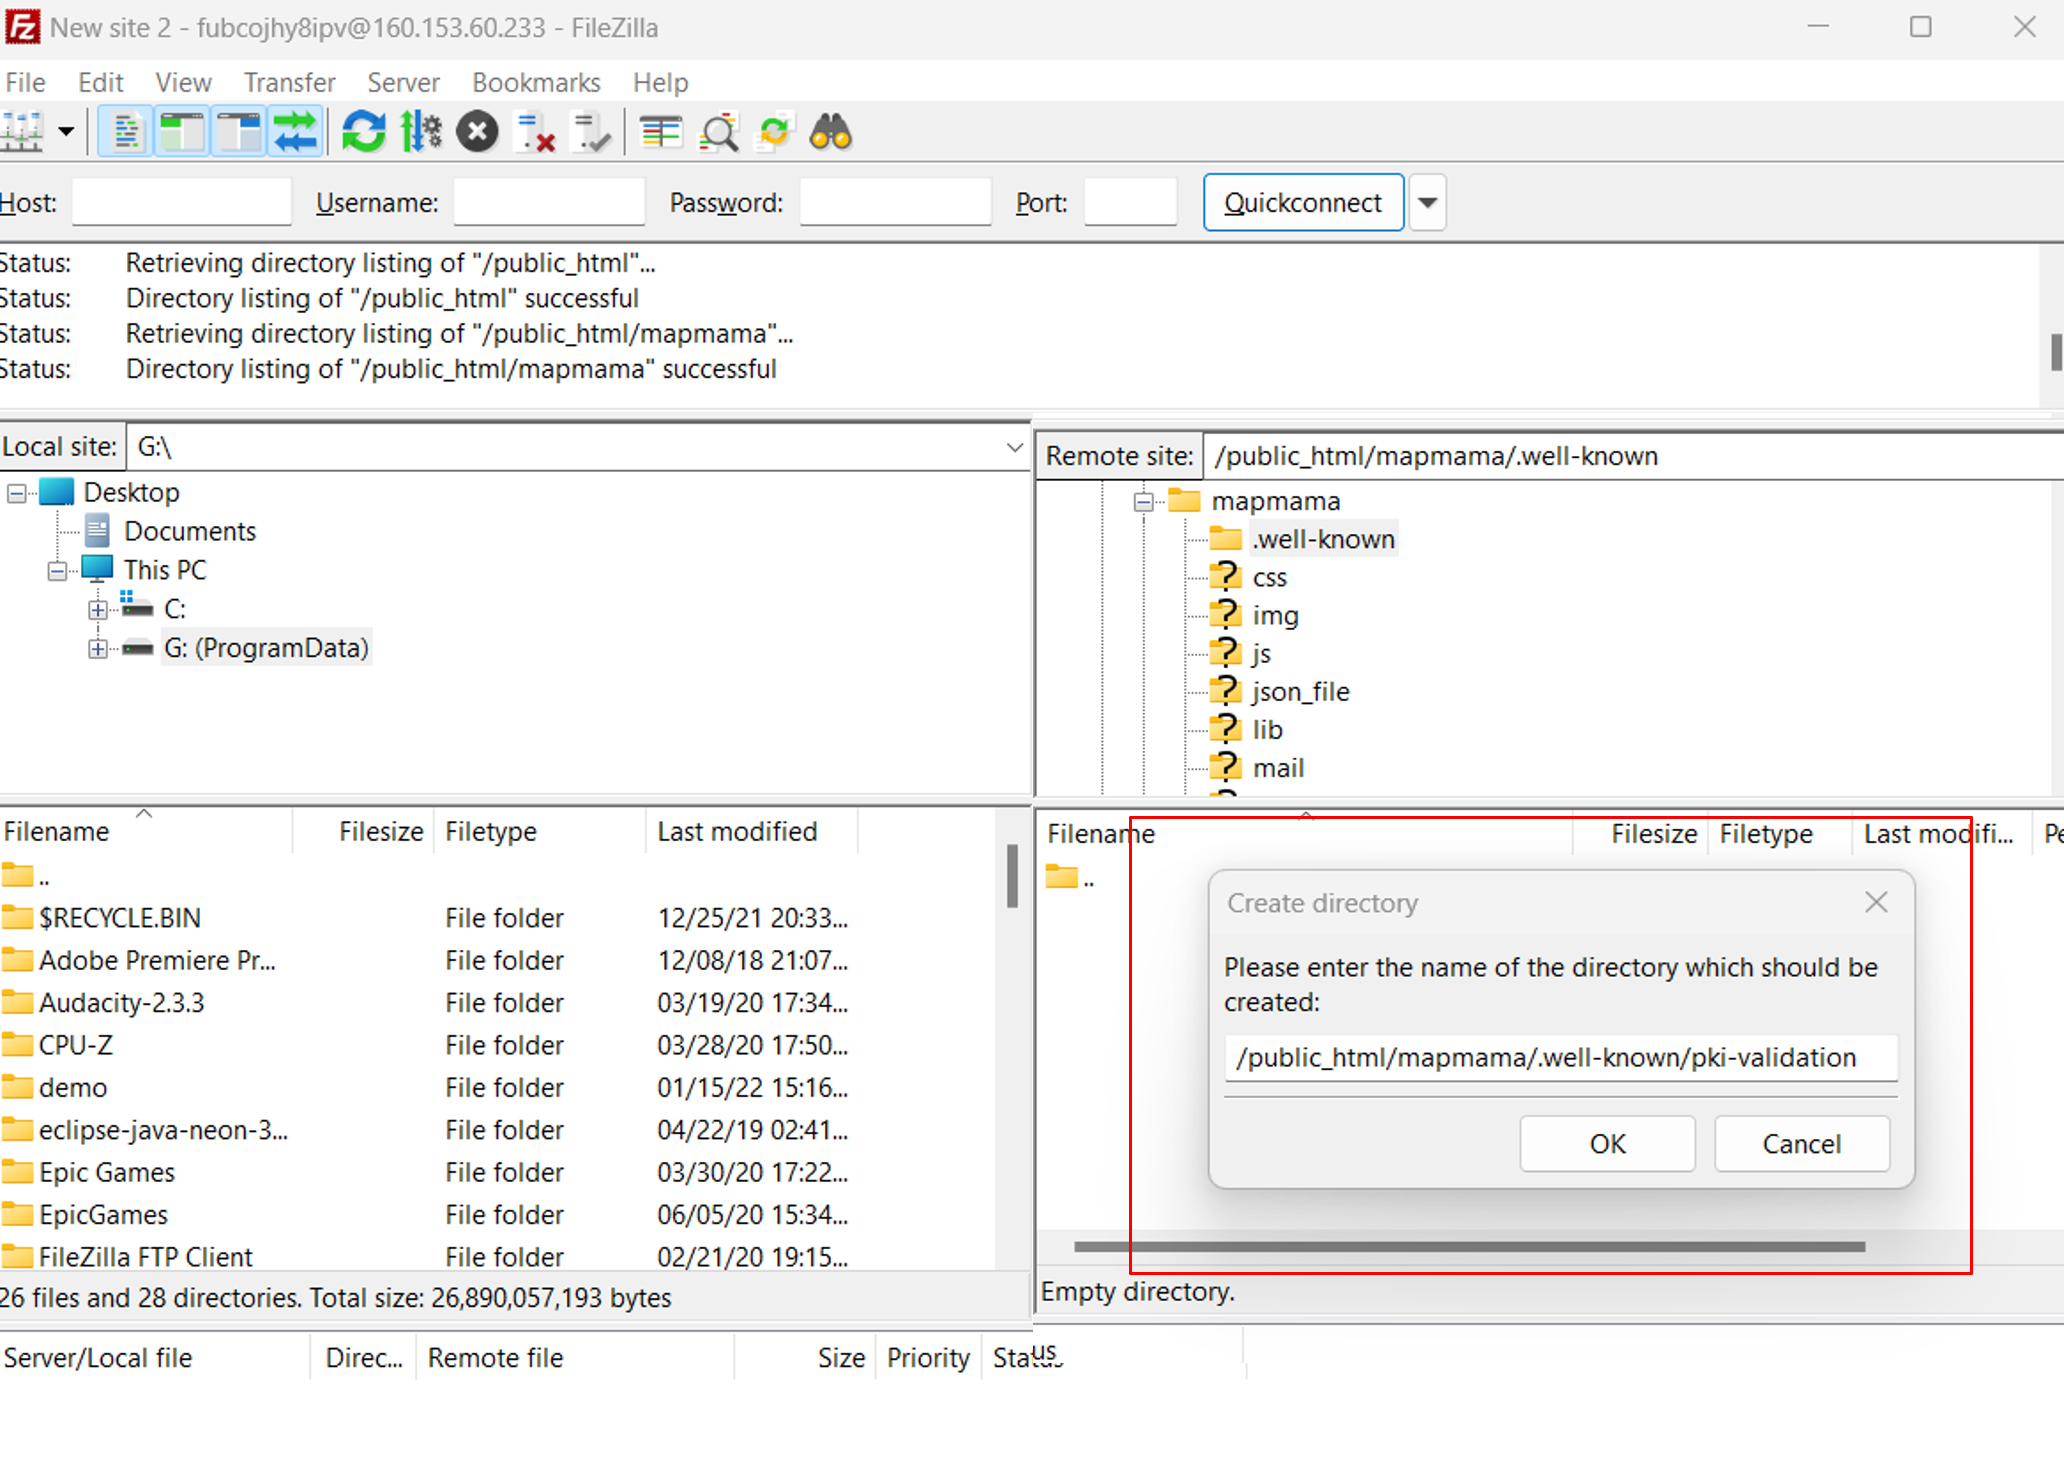This screenshot has height=1459, width=2064.
Task: Select the CPU-Z folder row
Action: 497,1044
